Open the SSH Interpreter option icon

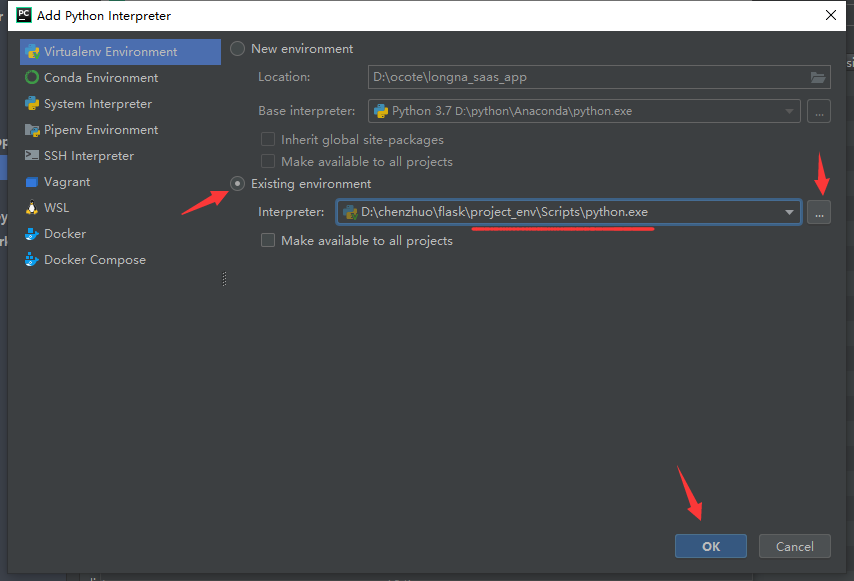pos(32,156)
